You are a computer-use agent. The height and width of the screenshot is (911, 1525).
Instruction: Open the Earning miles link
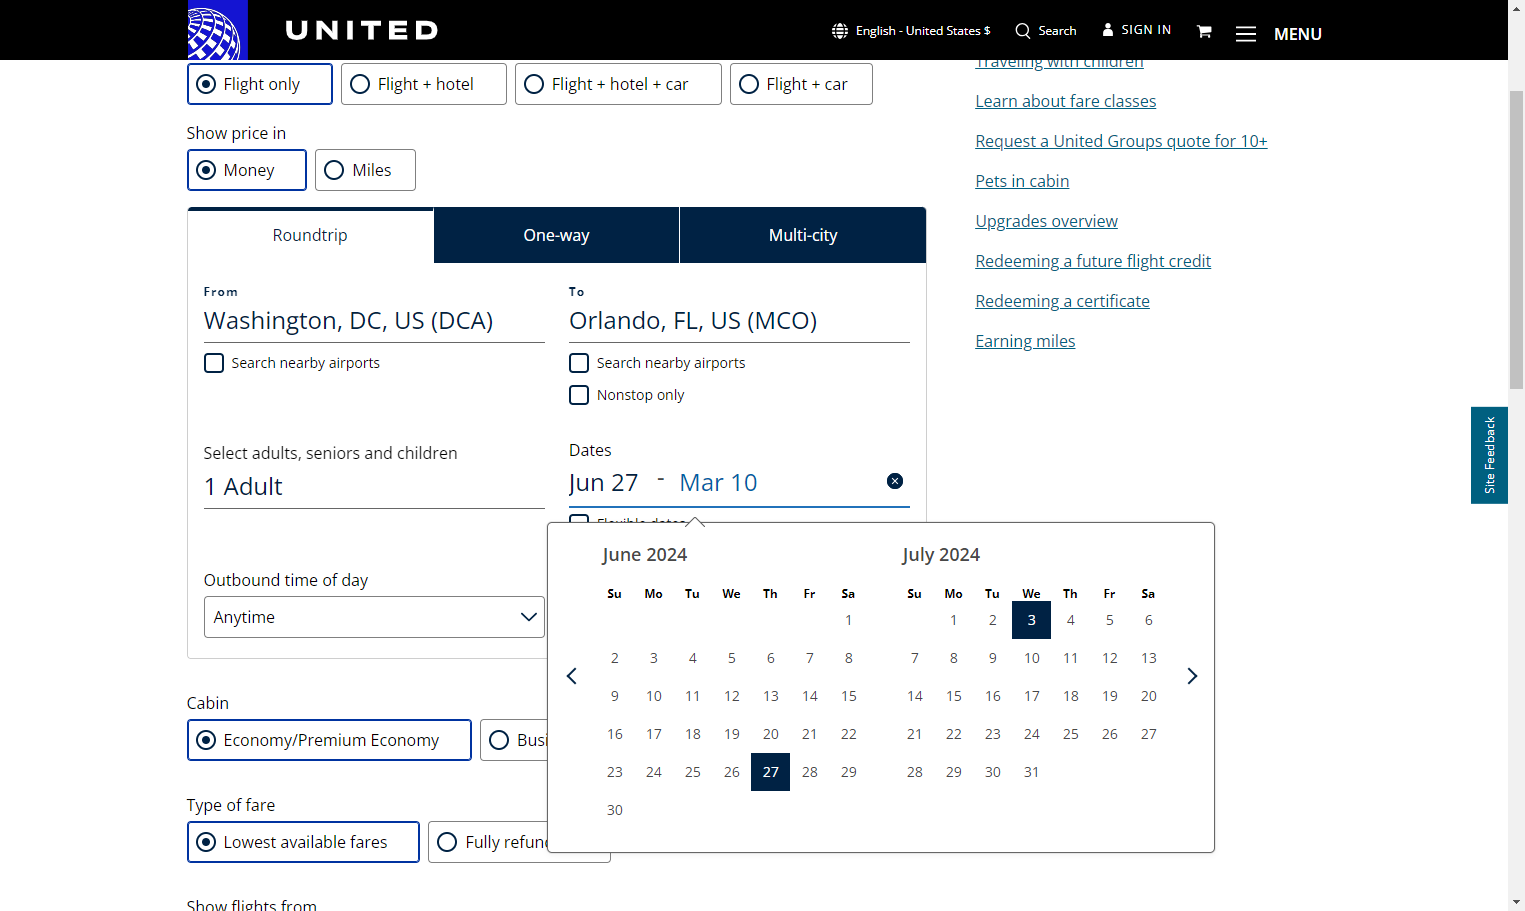click(x=1025, y=341)
